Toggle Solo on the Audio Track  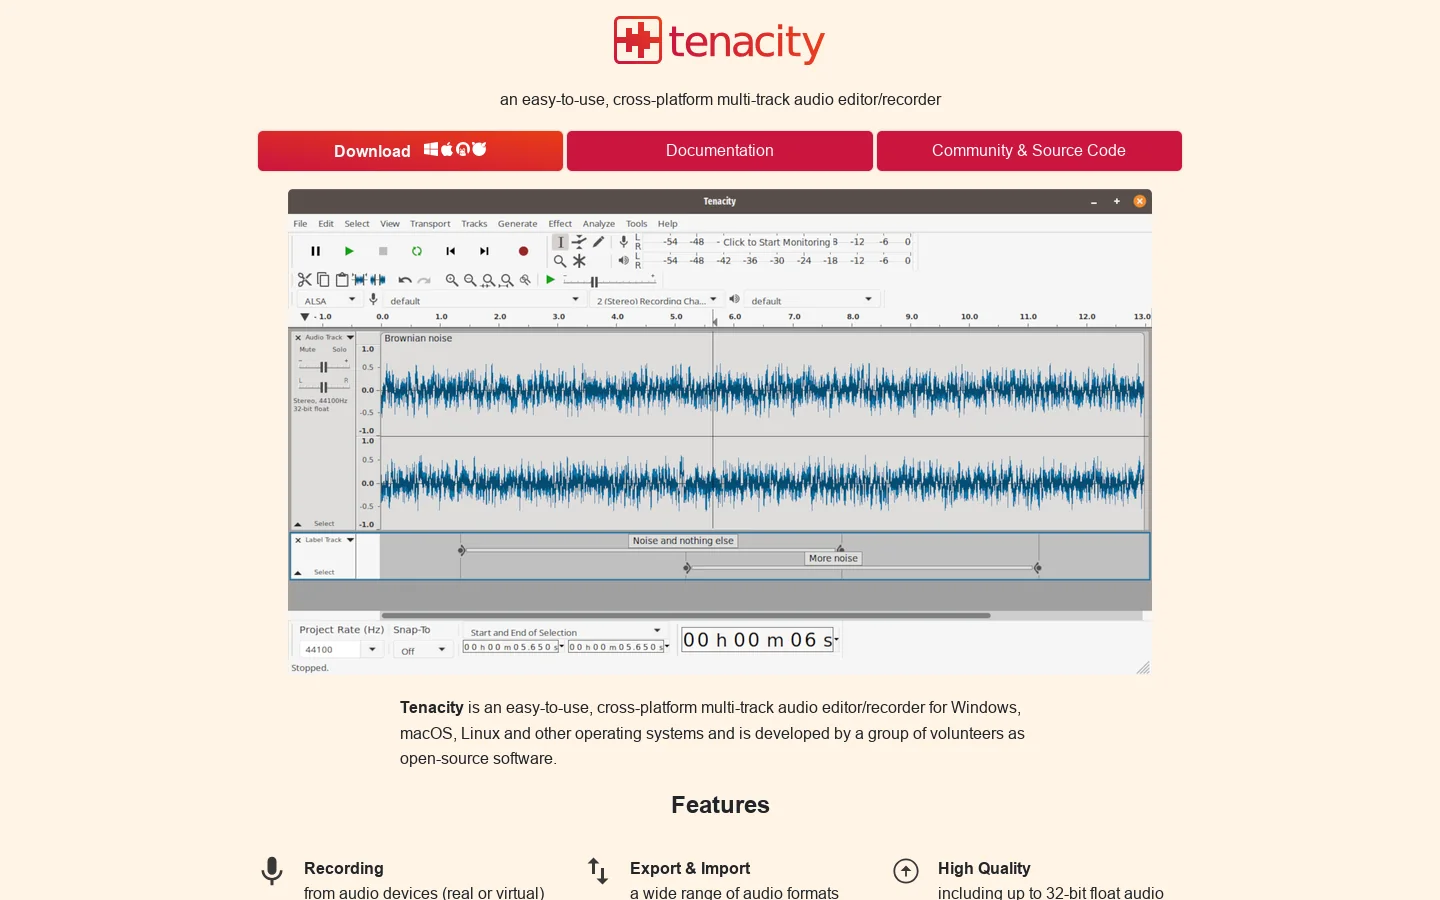coord(340,350)
